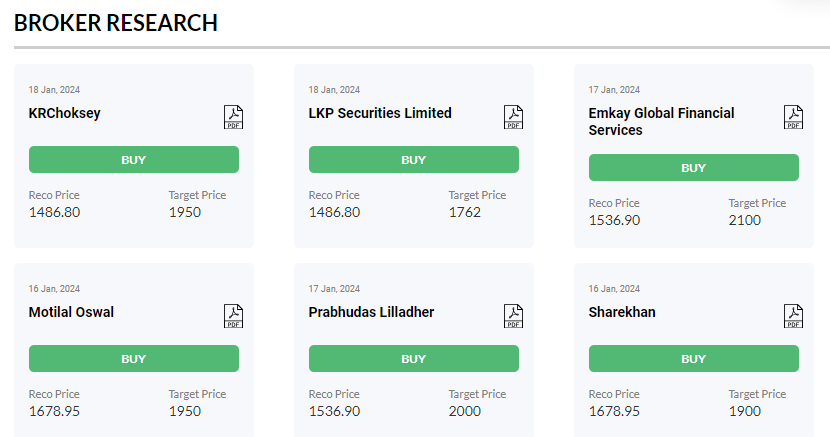Select the Sharekhan broker name
This screenshot has height=437, width=830.
point(622,312)
